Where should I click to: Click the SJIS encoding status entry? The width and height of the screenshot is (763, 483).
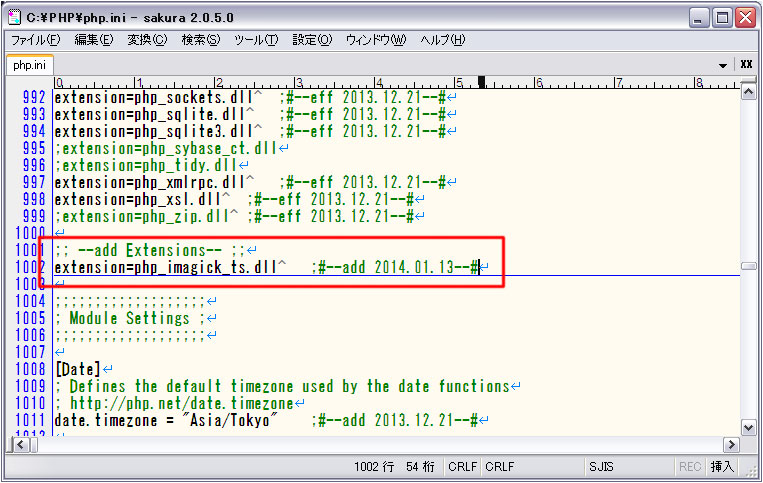click(x=601, y=467)
